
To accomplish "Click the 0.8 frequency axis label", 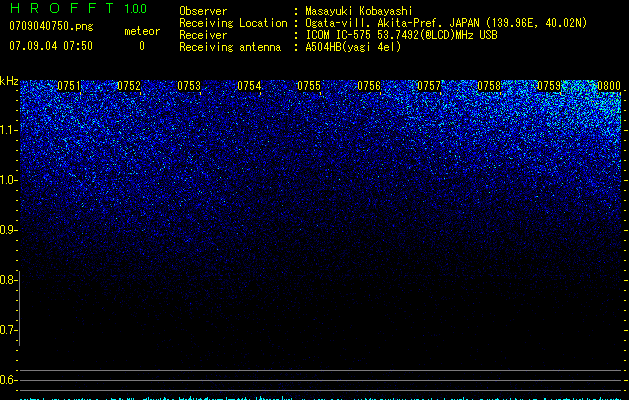I will tap(9, 280).
